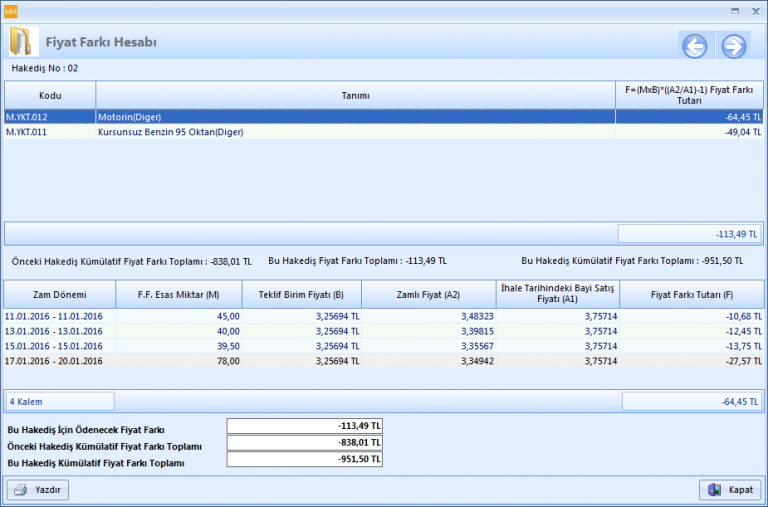Click the forward arrow navigation icon
The width and height of the screenshot is (768, 507).
tap(734, 46)
